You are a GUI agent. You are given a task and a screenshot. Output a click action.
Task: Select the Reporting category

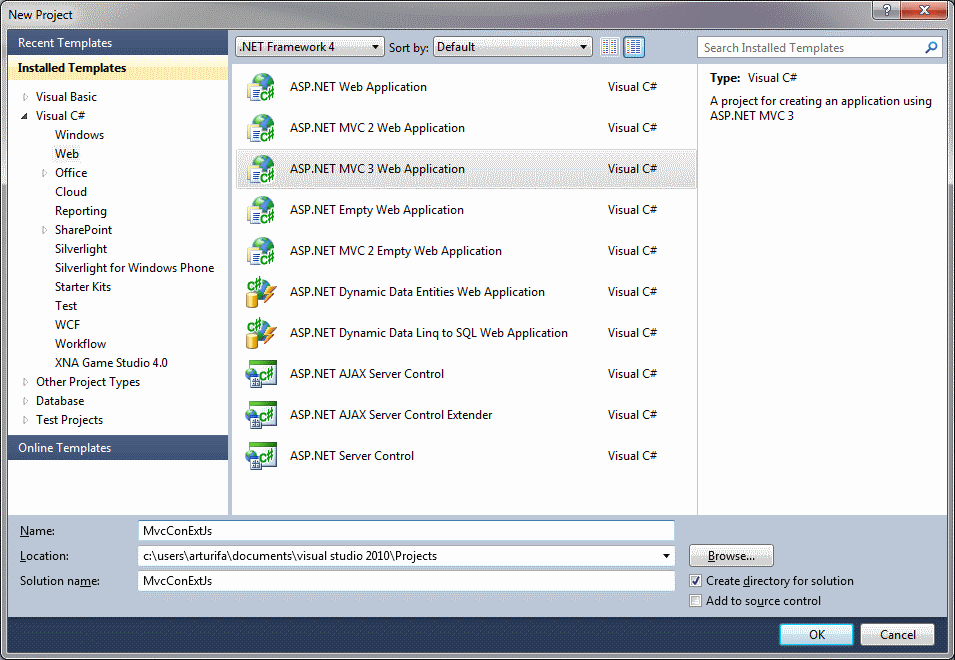(x=80, y=211)
